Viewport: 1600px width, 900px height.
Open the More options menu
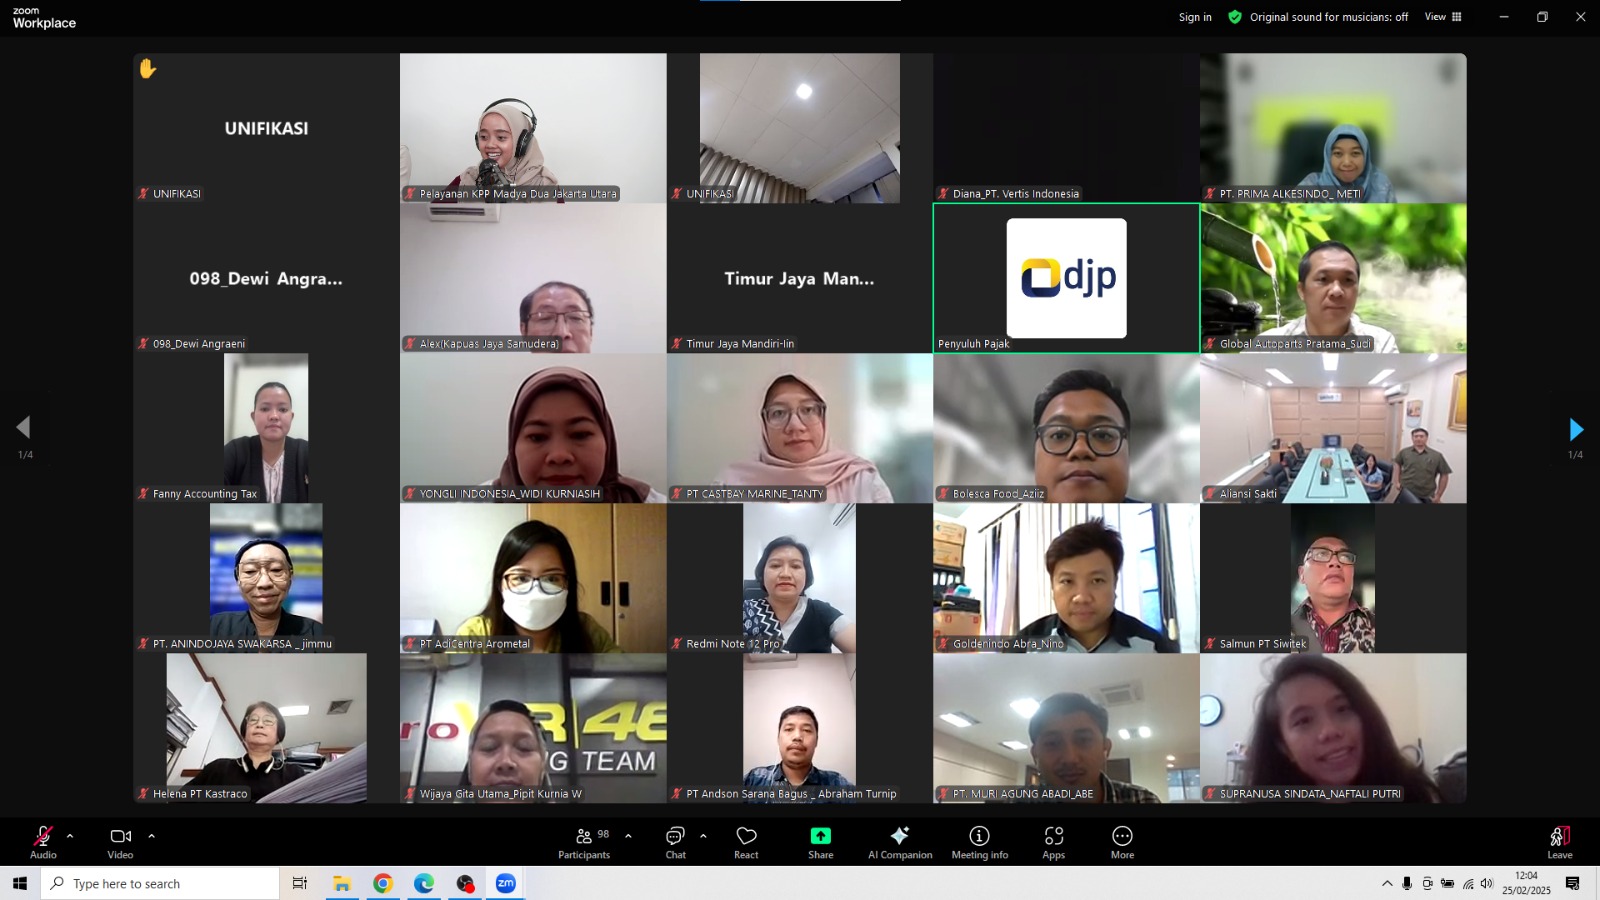1122,842
